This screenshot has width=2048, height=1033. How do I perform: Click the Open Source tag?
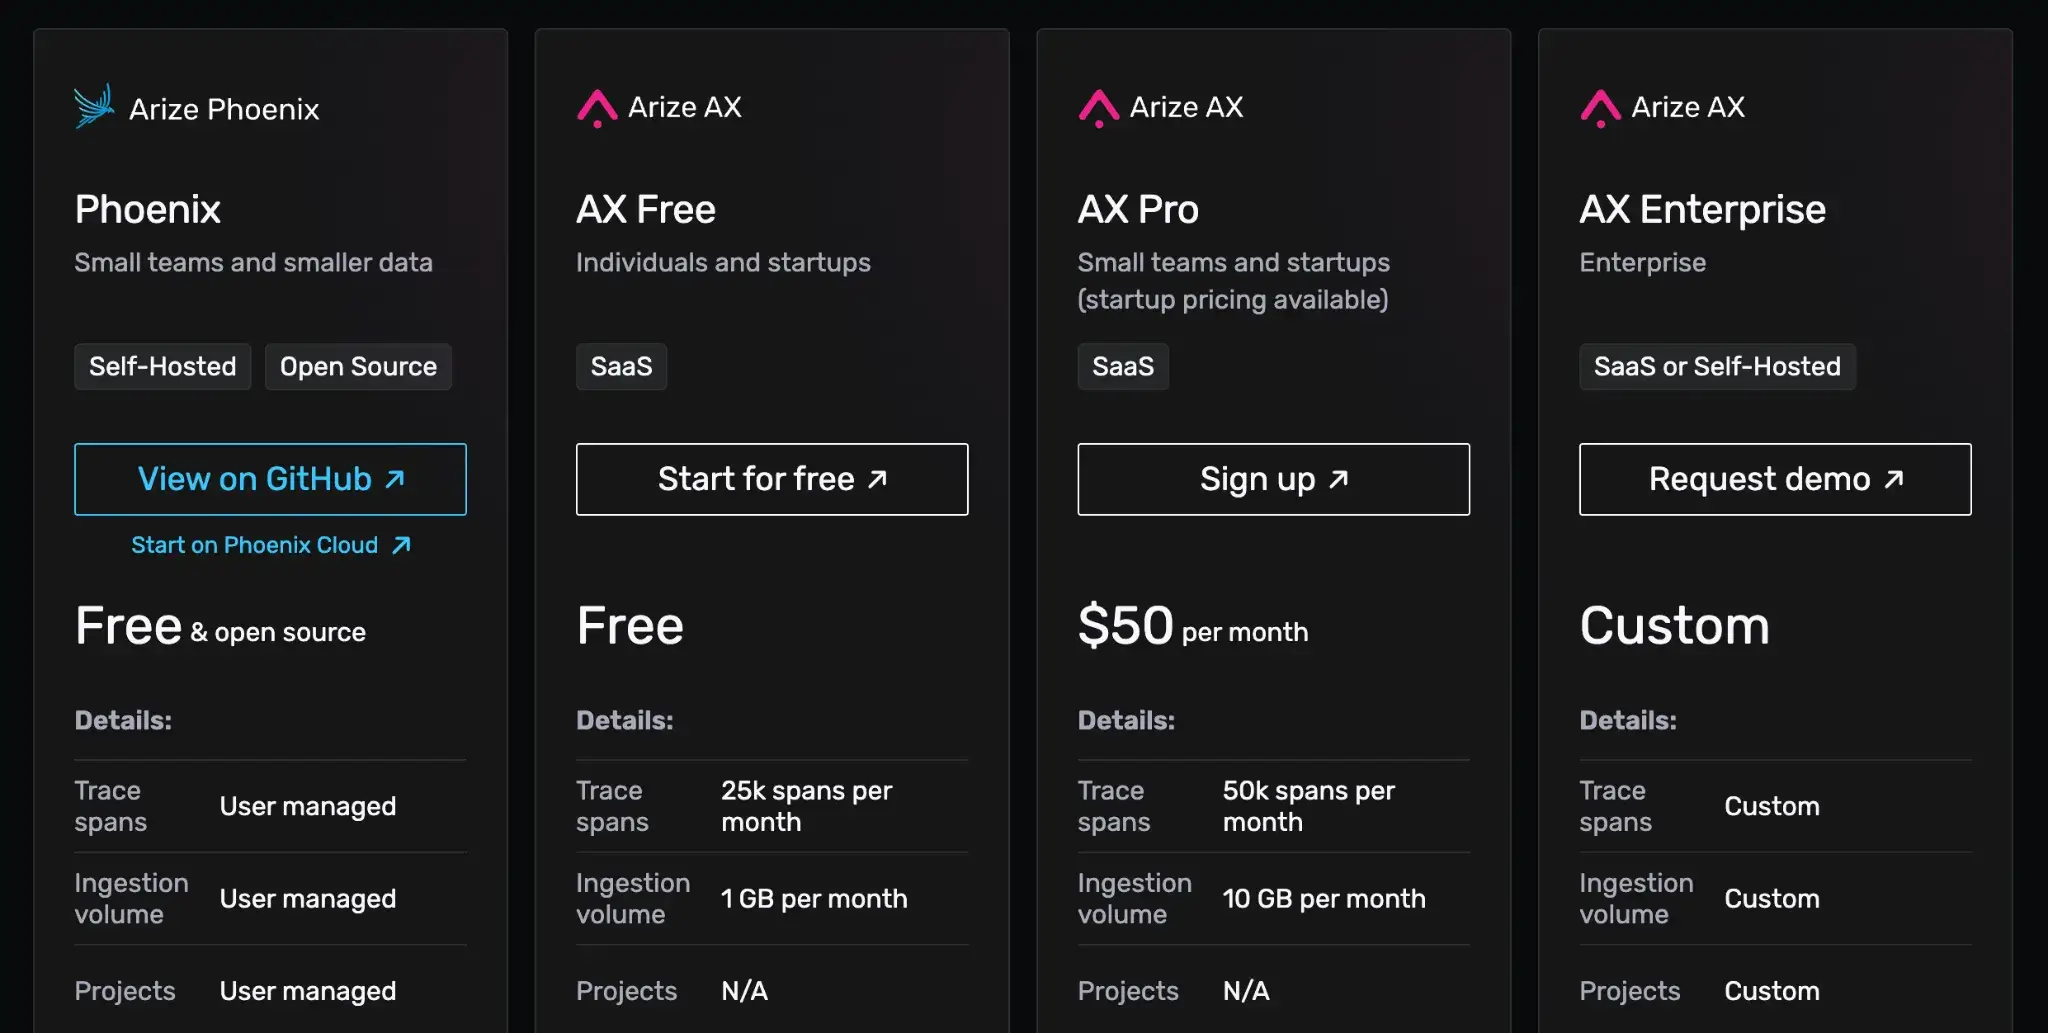click(358, 367)
